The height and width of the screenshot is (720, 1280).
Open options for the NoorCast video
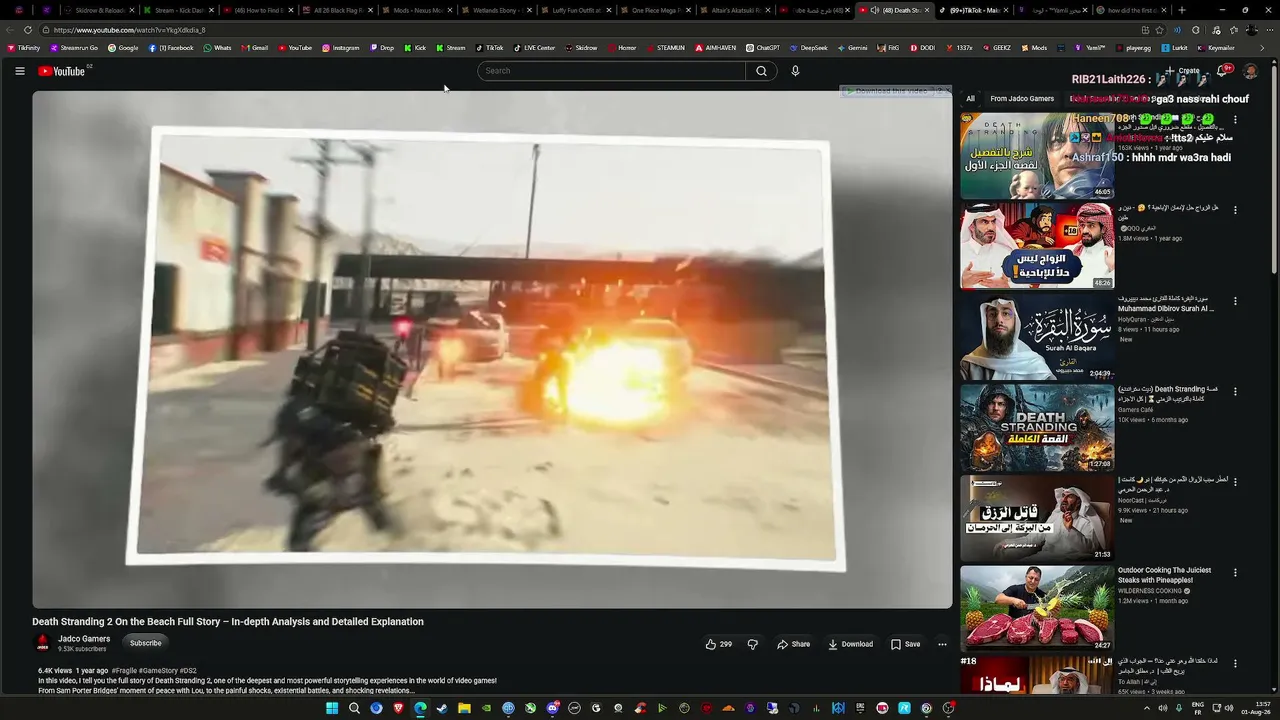tap(1235, 482)
